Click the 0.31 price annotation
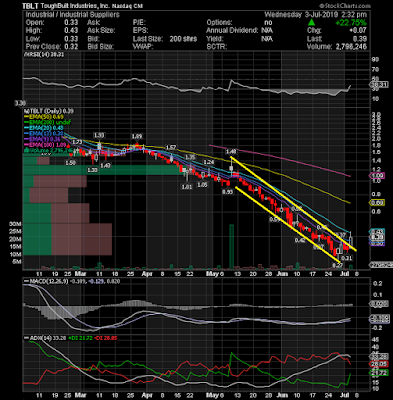Image resolution: width=393 pixels, height=400 pixels. coord(347,258)
